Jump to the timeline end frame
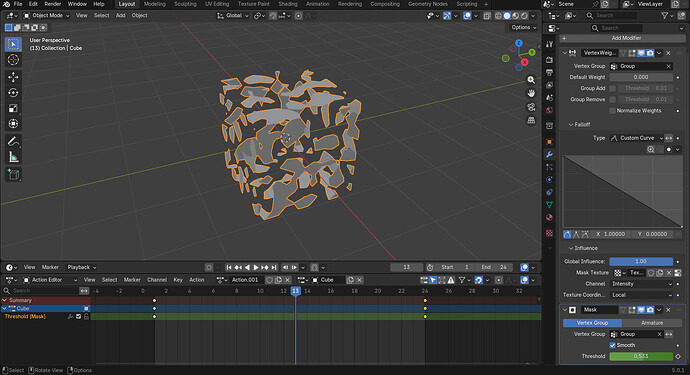 (274, 267)
